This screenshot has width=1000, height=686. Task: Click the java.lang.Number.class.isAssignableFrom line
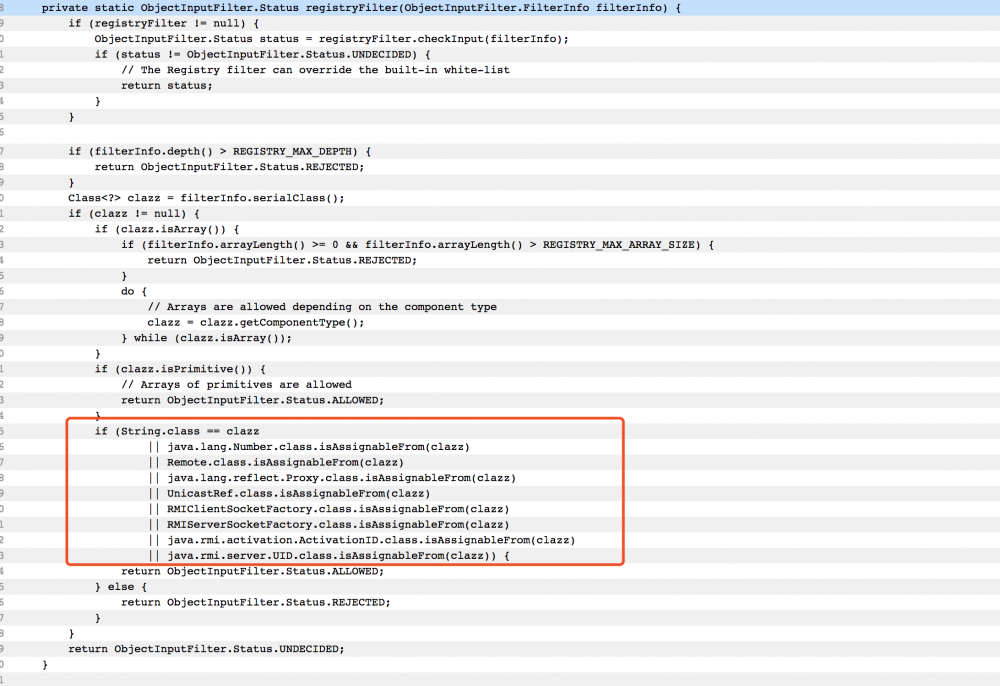coord(309,447)
